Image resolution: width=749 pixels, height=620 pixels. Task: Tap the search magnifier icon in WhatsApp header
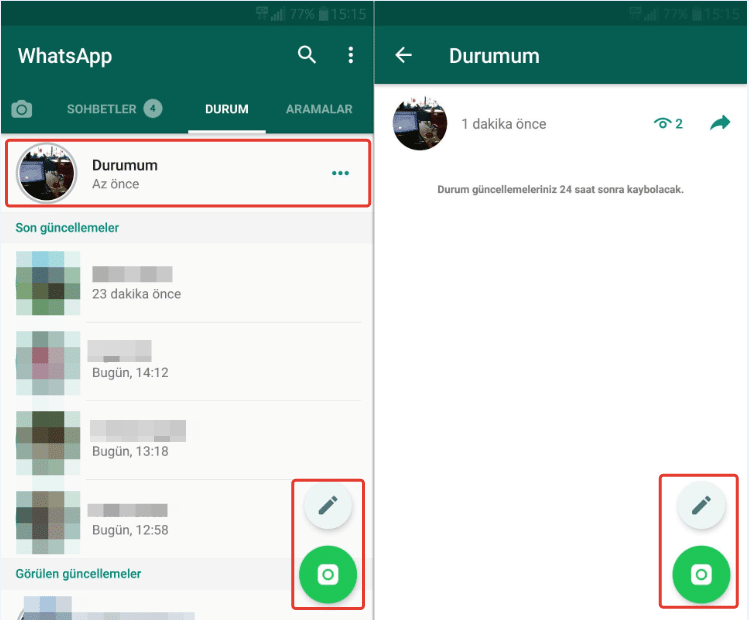pyautogui.click(x=307, y=55)
